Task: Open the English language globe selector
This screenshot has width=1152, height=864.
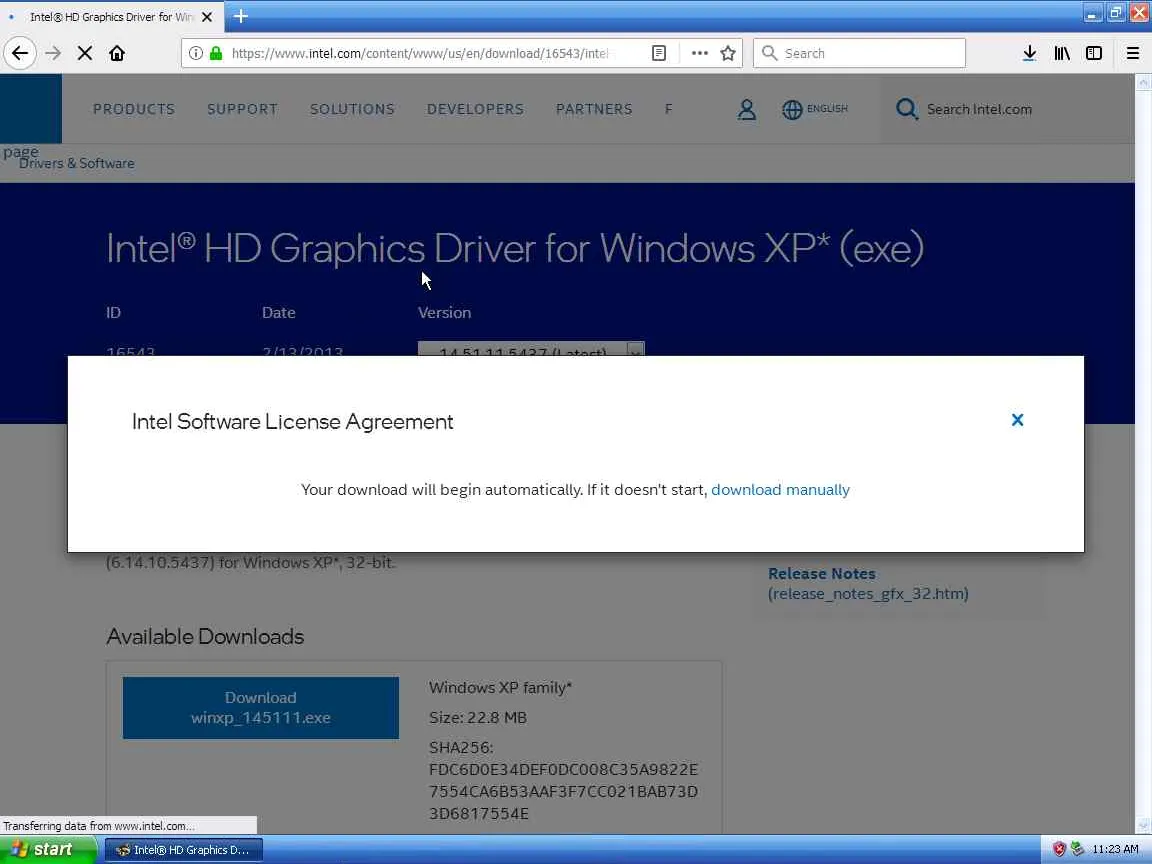Action: pos(815,109)
